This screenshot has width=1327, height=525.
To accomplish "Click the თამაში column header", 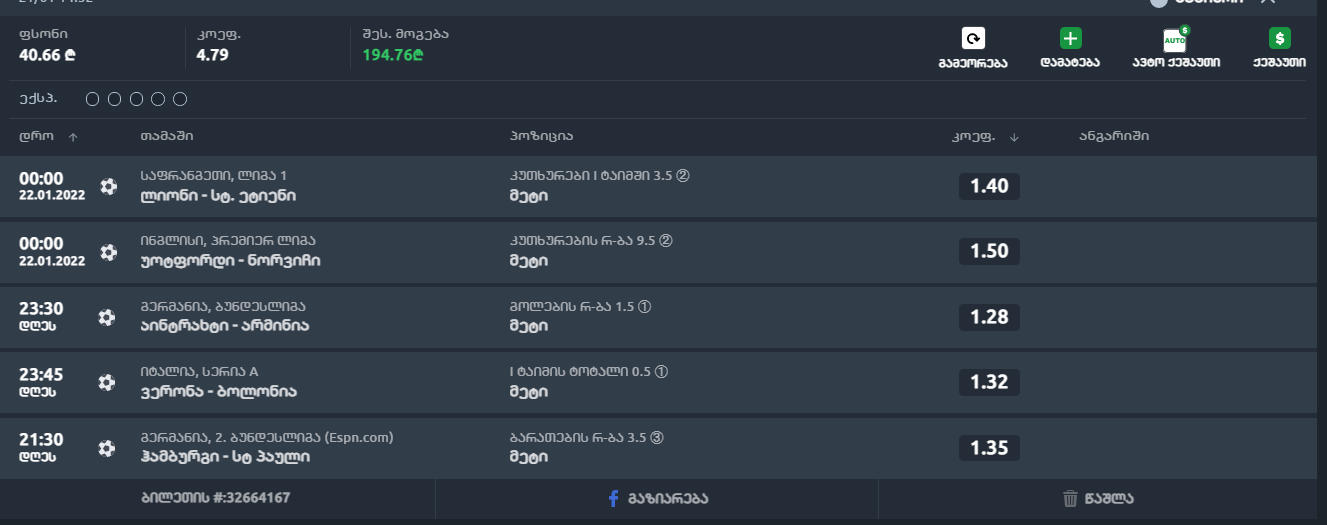I will [x=167, y=136].
